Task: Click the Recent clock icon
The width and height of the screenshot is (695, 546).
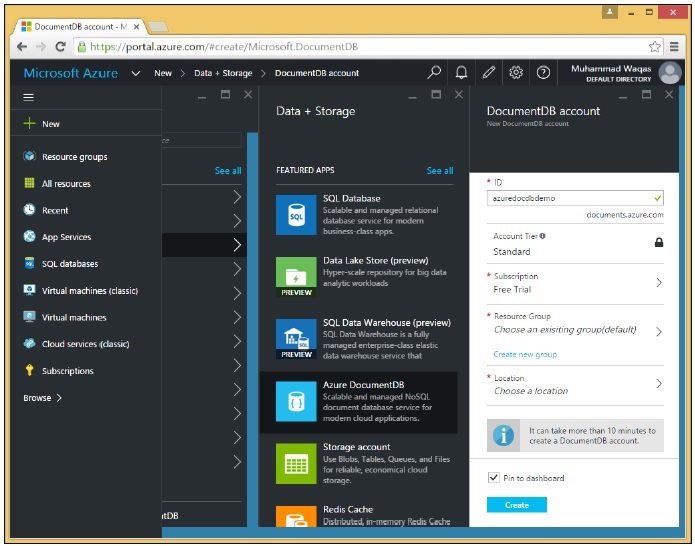Action: click(x=29, y=210)
